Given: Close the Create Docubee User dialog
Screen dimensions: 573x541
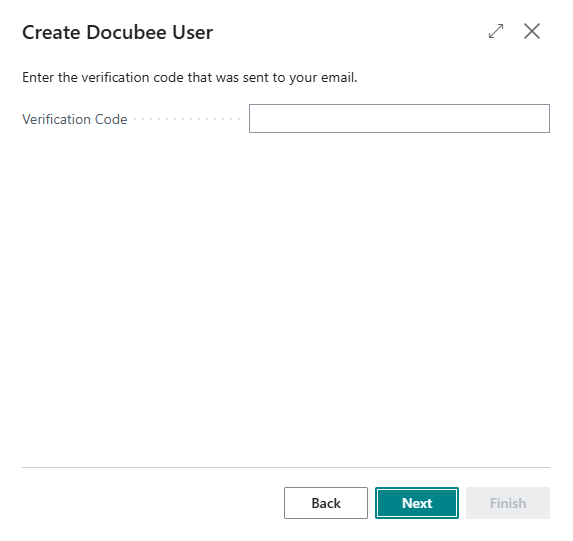Looking at the screenshot, I should pyautogui.click(x=532, y=31).
